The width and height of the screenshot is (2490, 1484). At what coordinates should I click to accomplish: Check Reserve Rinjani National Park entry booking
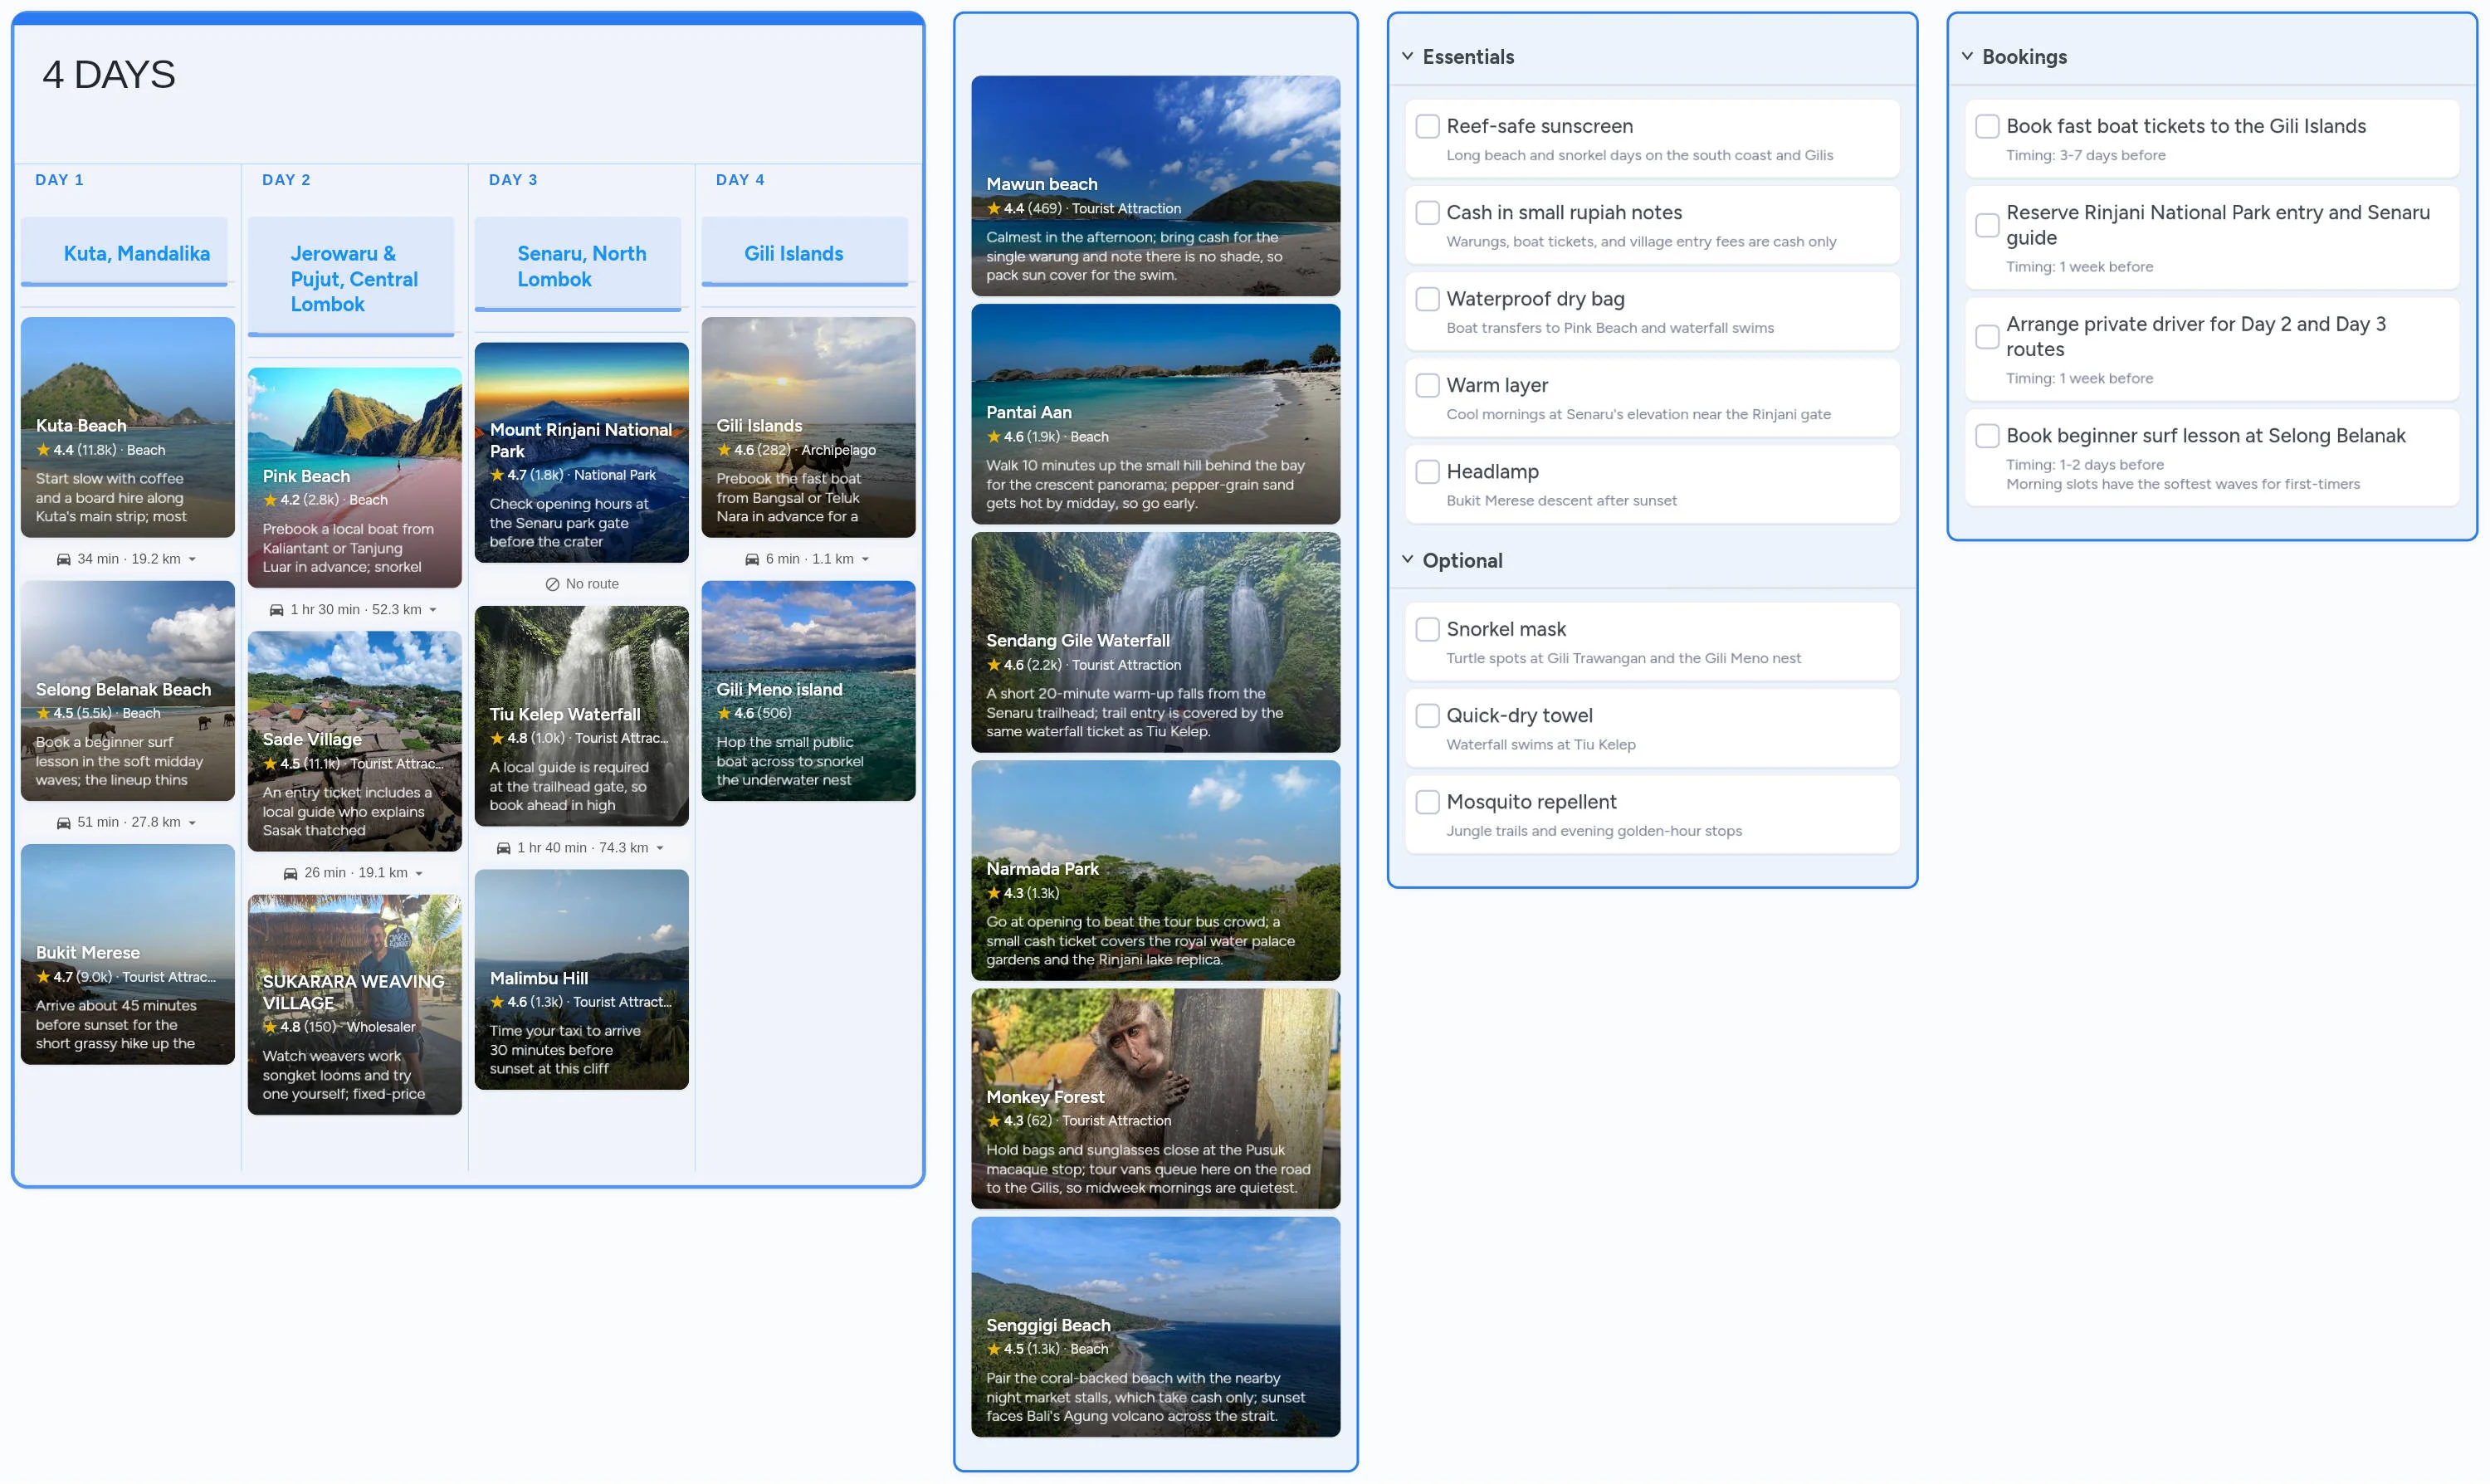click(x=1988, y=225)
